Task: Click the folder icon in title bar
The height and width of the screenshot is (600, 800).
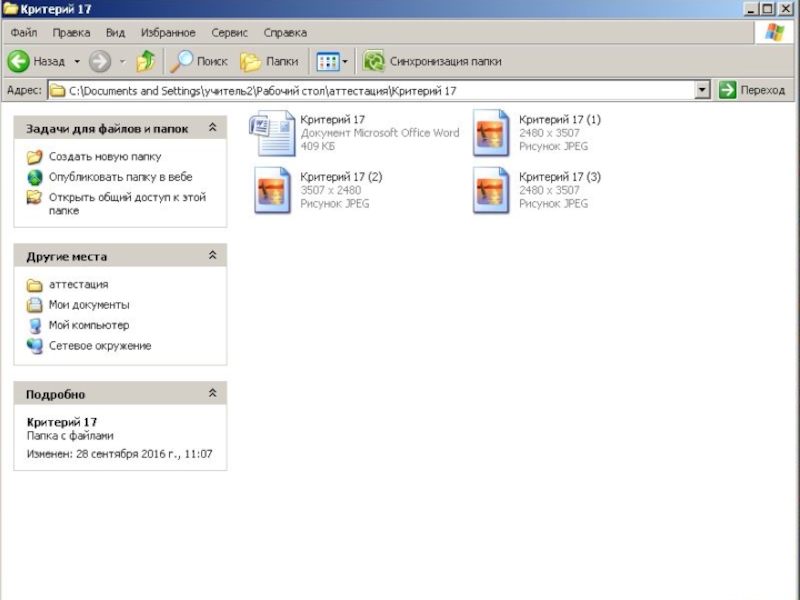Action: point(11,9)
